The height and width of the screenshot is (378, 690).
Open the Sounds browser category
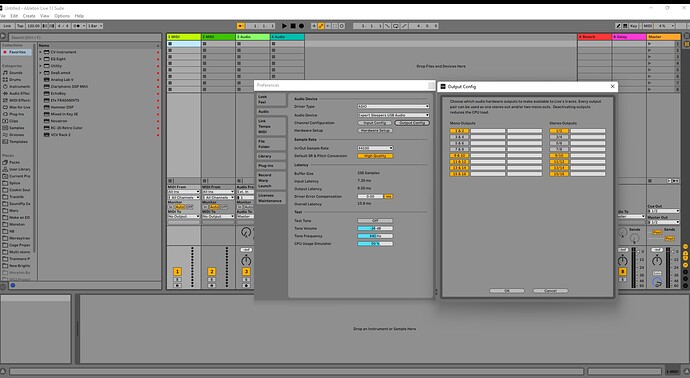(16, 73)
